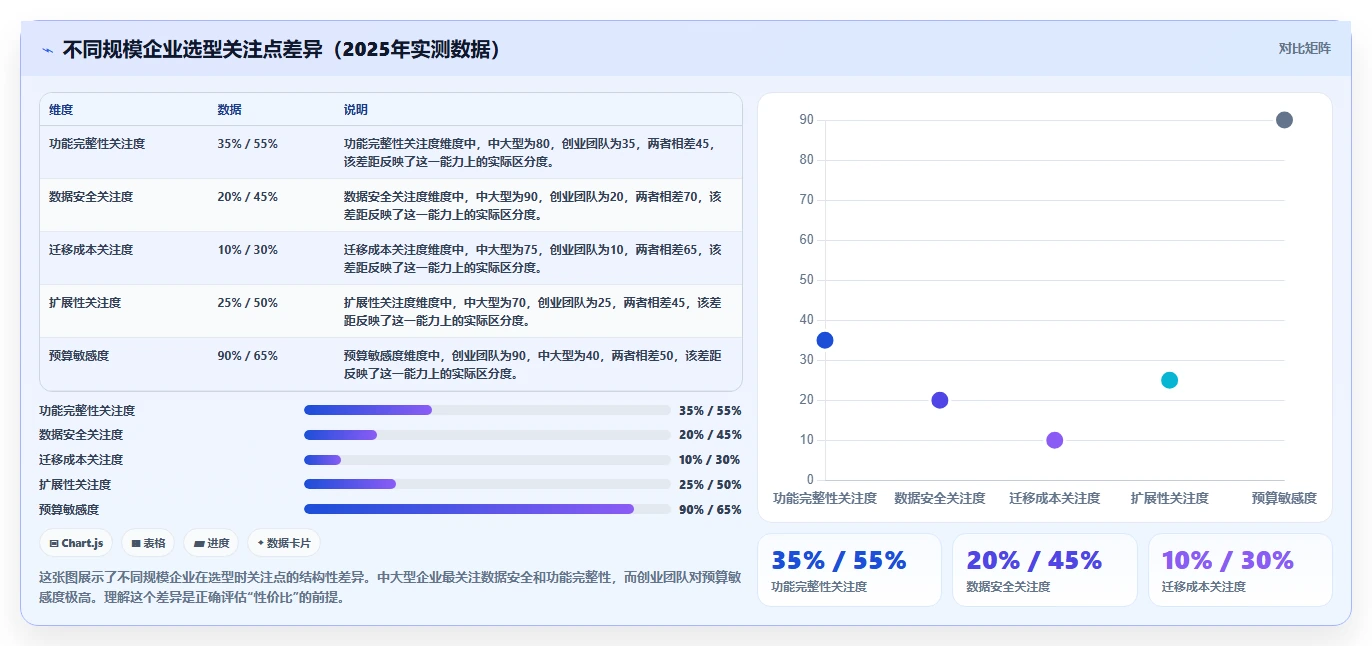The image size is (1372, 646).
Task: Click the 功能完整性关注度 progress bar
Action: pyautogui.click(x=487, y=410)
